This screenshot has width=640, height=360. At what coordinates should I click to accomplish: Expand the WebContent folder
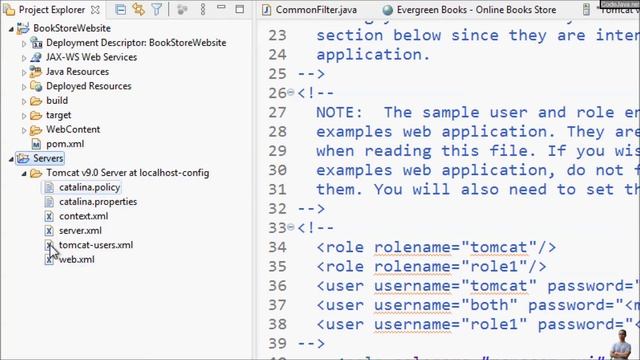click(24, 130)
